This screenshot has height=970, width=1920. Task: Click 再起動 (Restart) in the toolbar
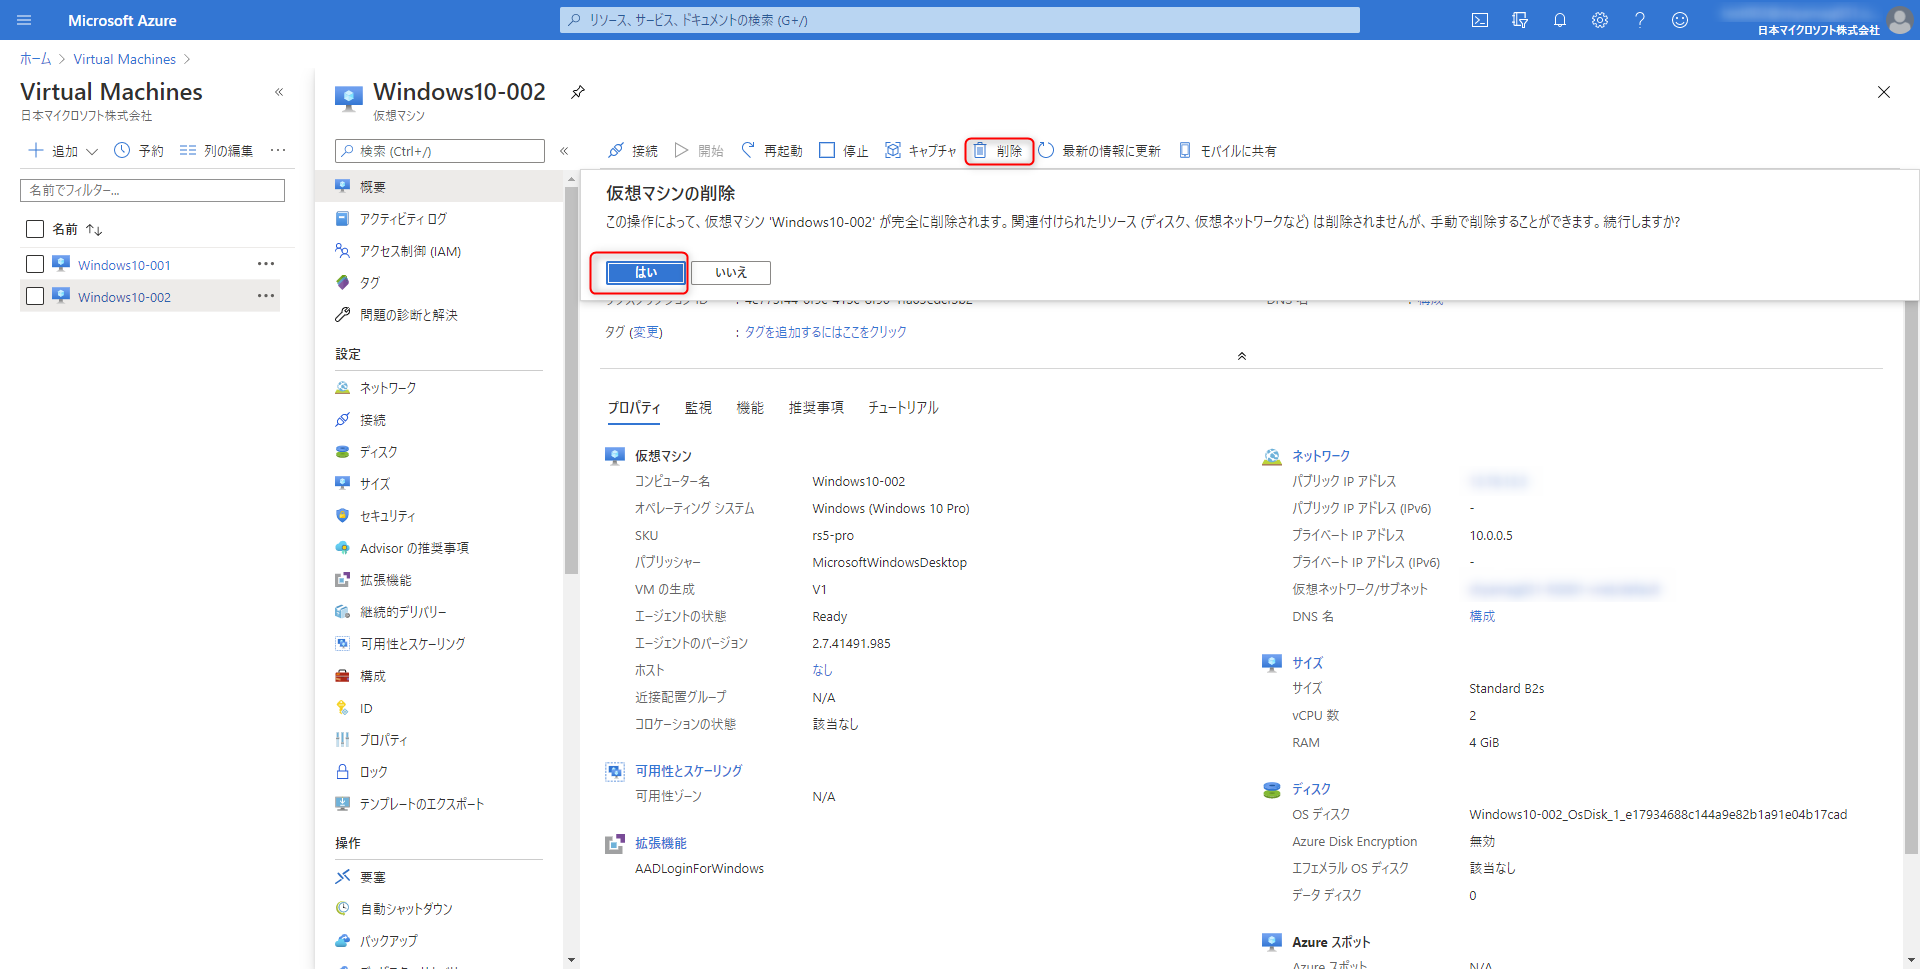772,151
